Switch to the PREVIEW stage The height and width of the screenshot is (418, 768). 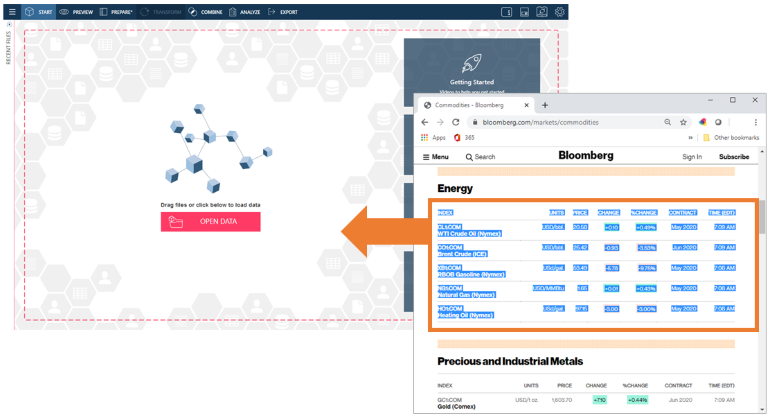click(76, 12)
